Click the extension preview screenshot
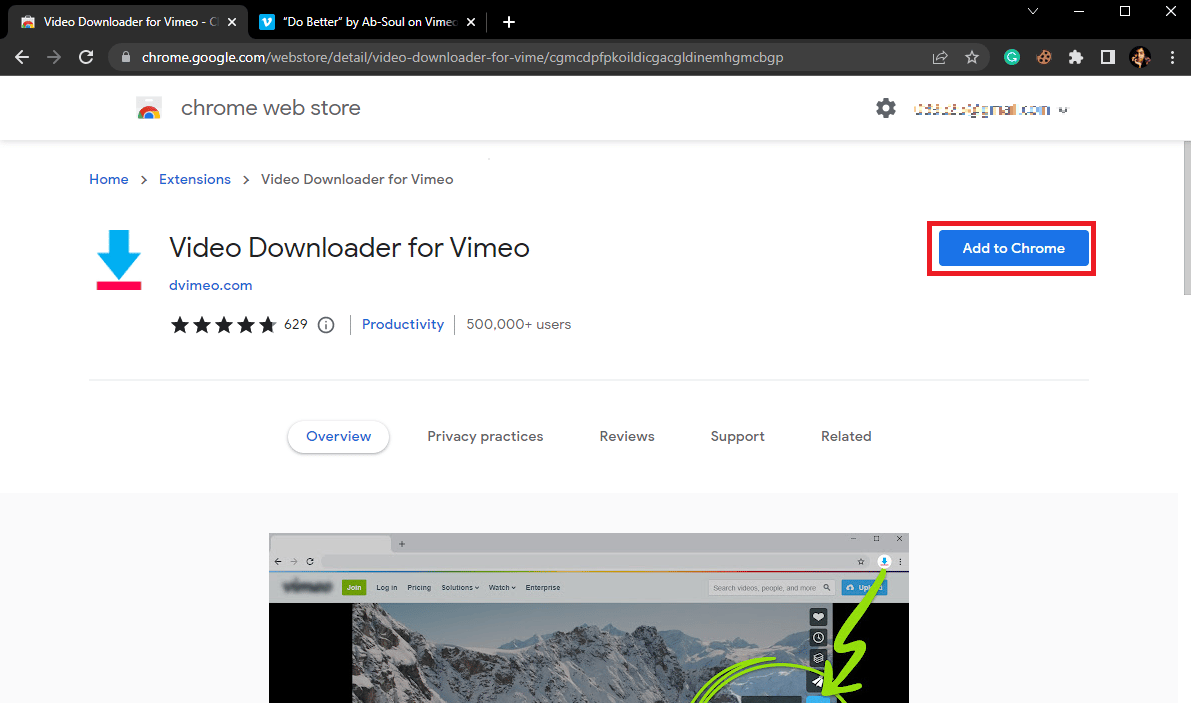Viewport: 1191px width, 703px height. tap(589, 618)
